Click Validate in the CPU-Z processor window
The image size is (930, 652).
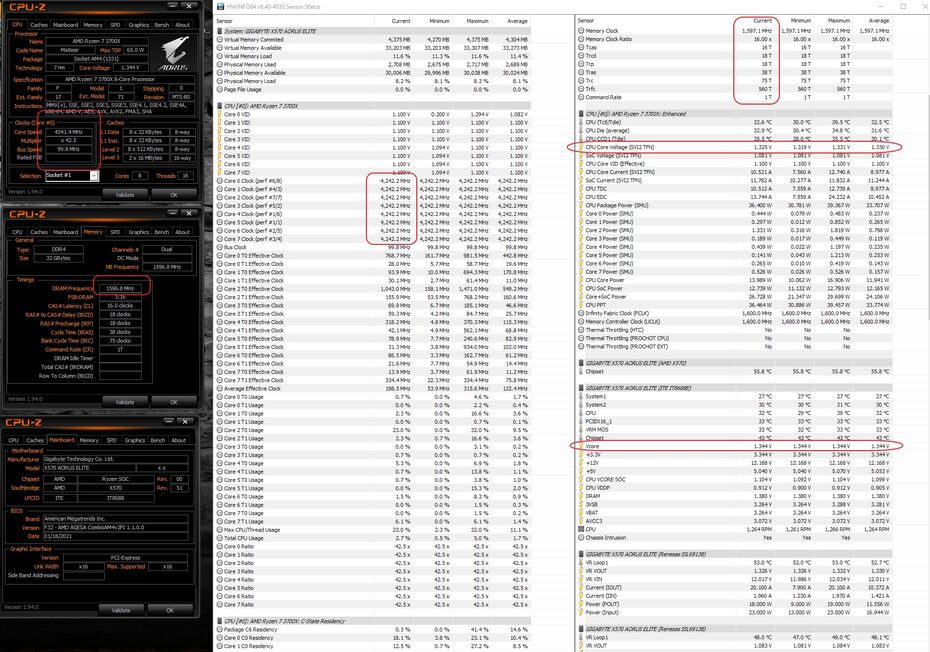[124, 195]
